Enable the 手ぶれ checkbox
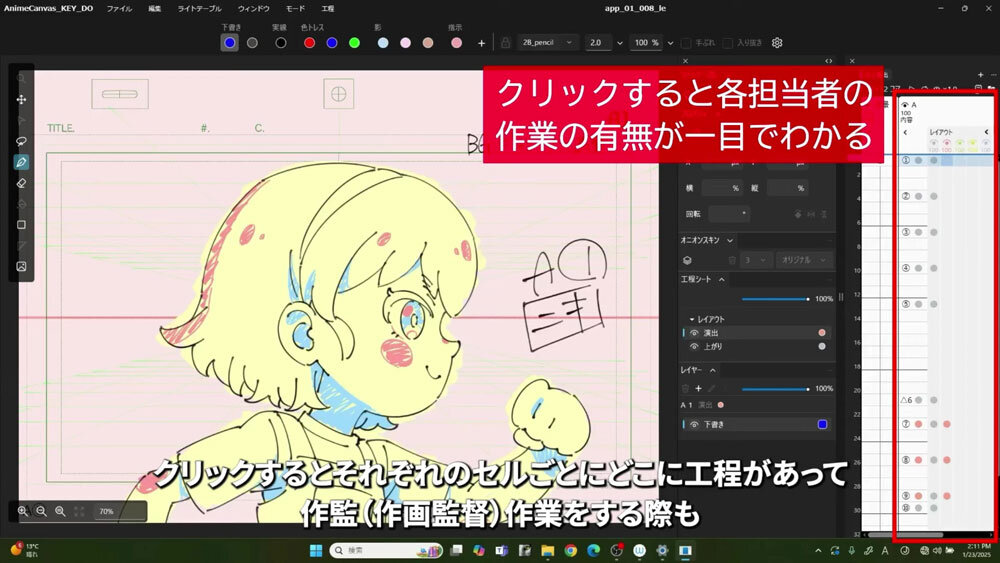Screen dimensions: 1000x563 coord(686,43)
